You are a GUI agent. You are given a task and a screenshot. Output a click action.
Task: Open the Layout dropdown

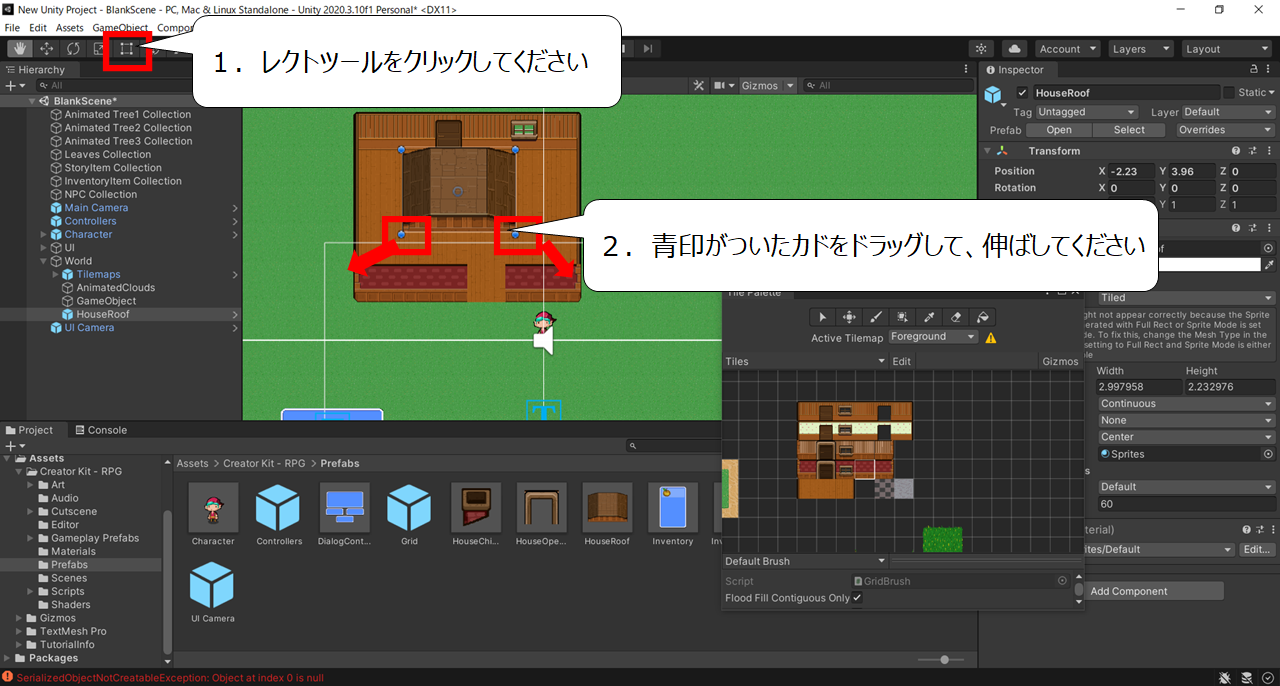coord(1226,49)
